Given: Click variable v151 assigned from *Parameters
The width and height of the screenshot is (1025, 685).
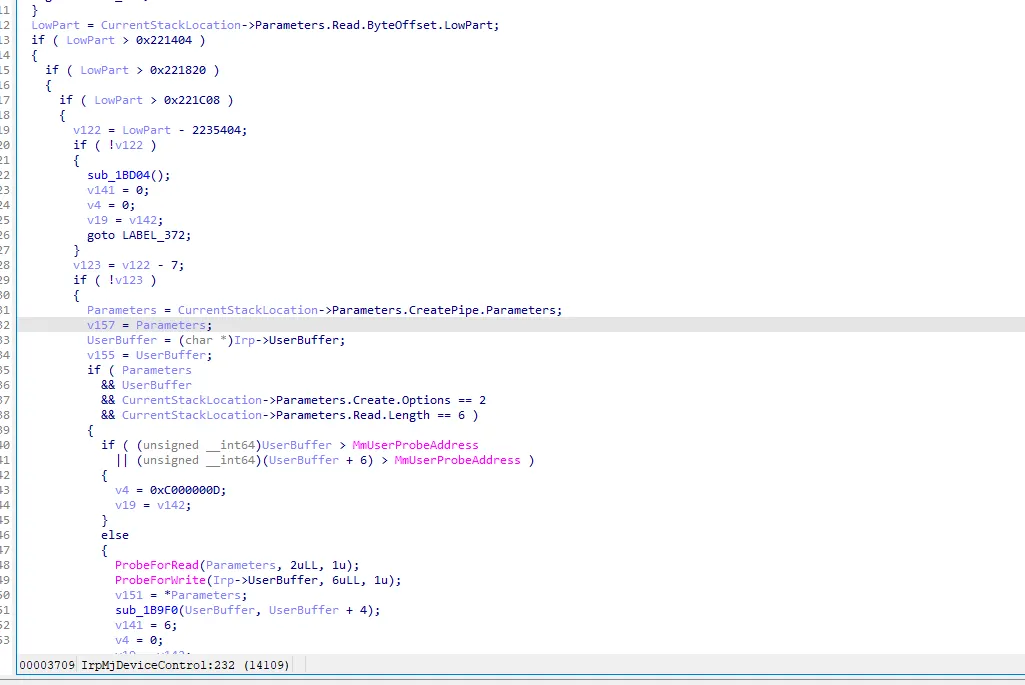Looking at the screenshot, I should pos(129,595).
